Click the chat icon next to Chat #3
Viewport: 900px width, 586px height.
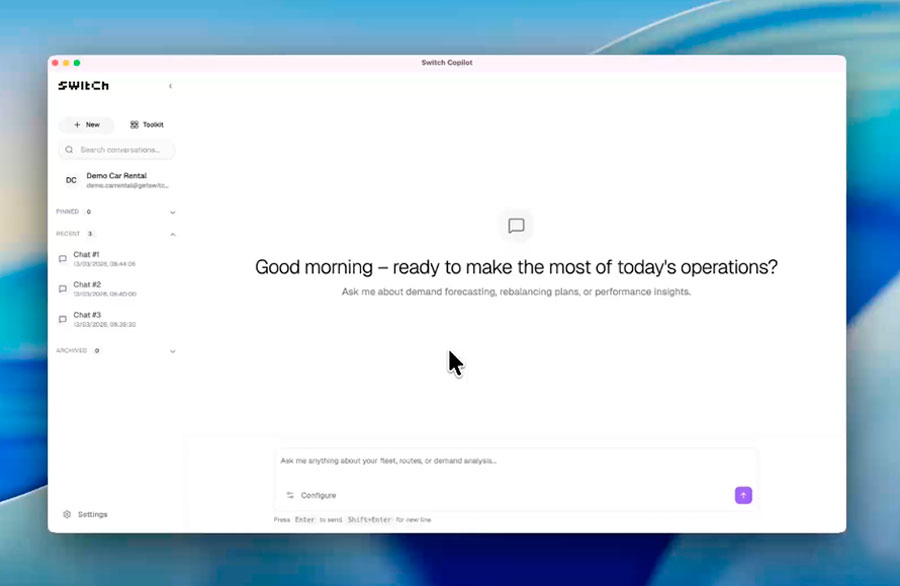[62, 318]
